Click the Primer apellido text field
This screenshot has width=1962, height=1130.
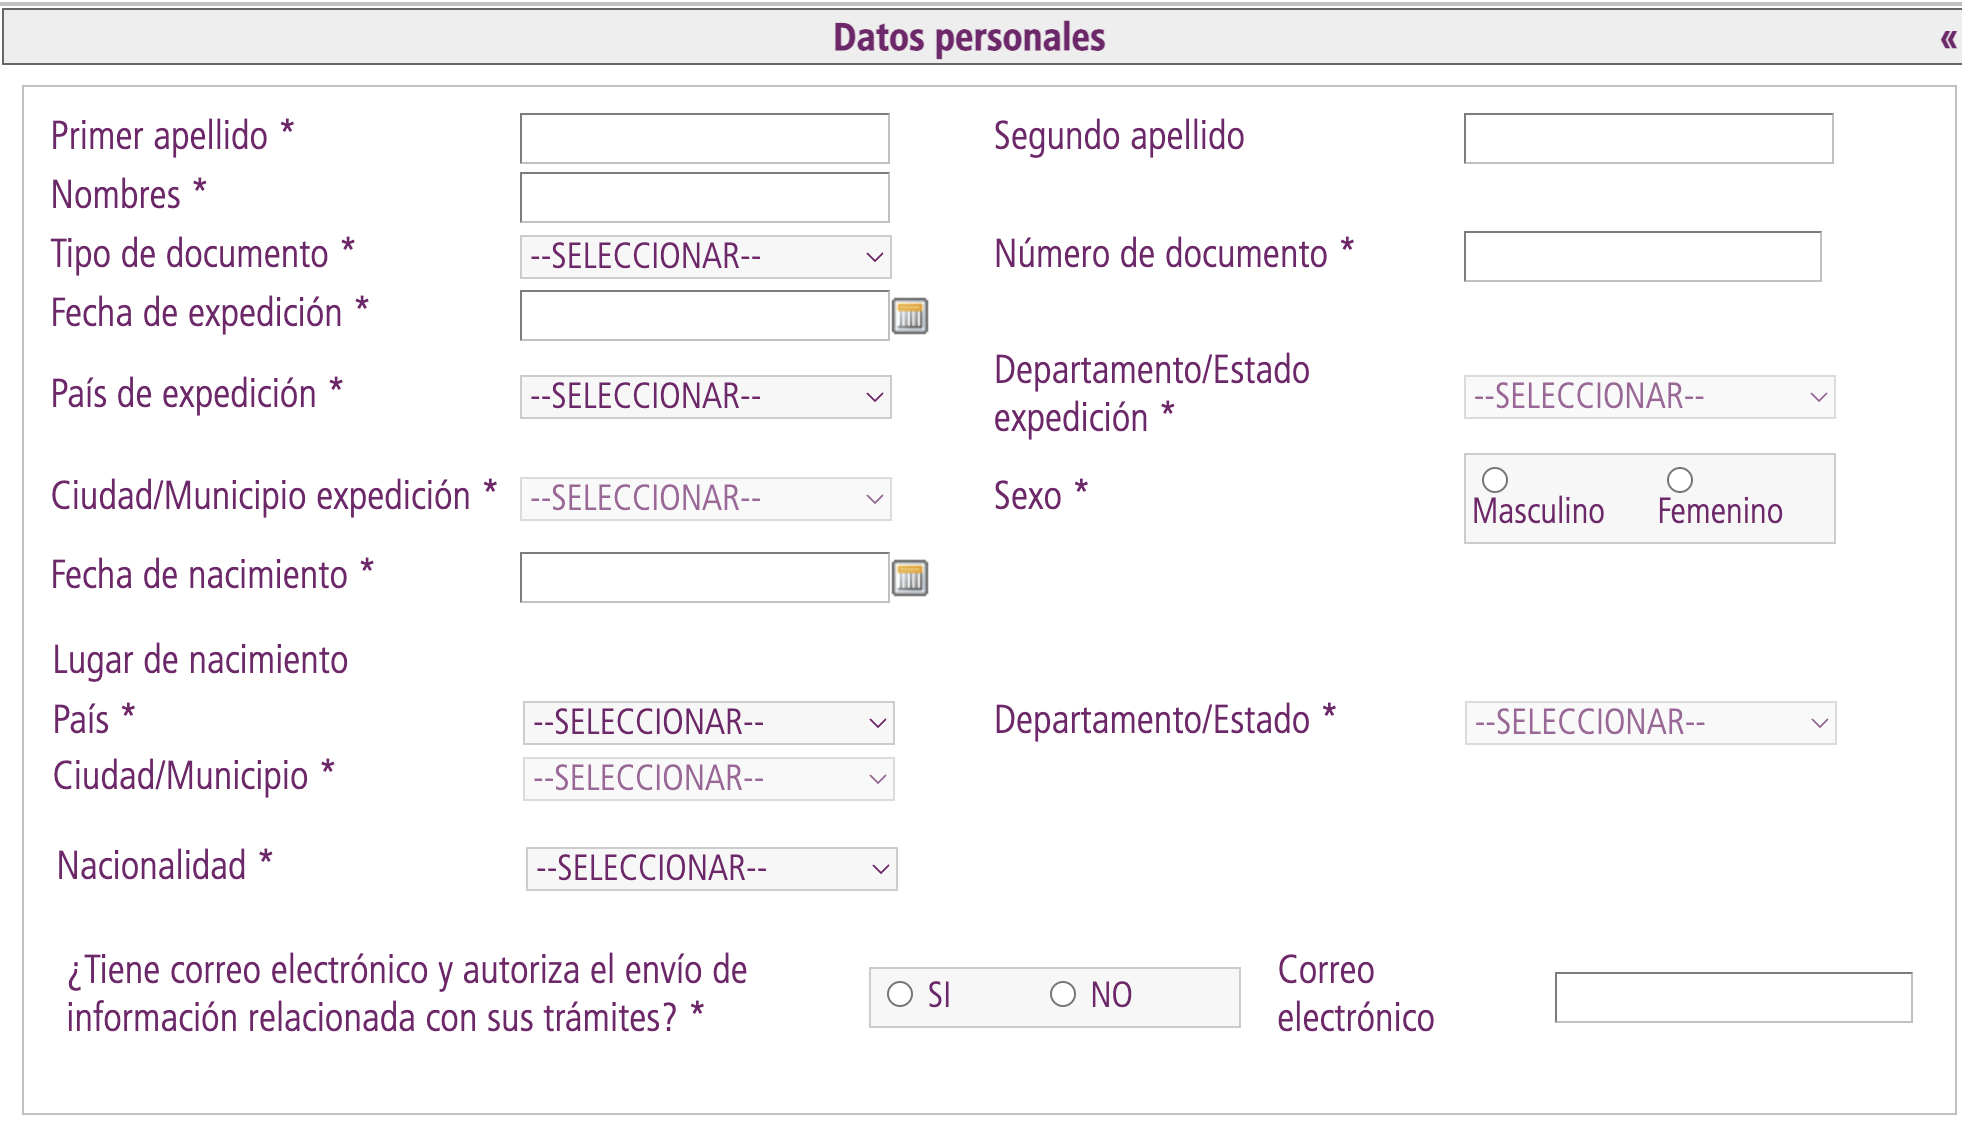point(703,137)
